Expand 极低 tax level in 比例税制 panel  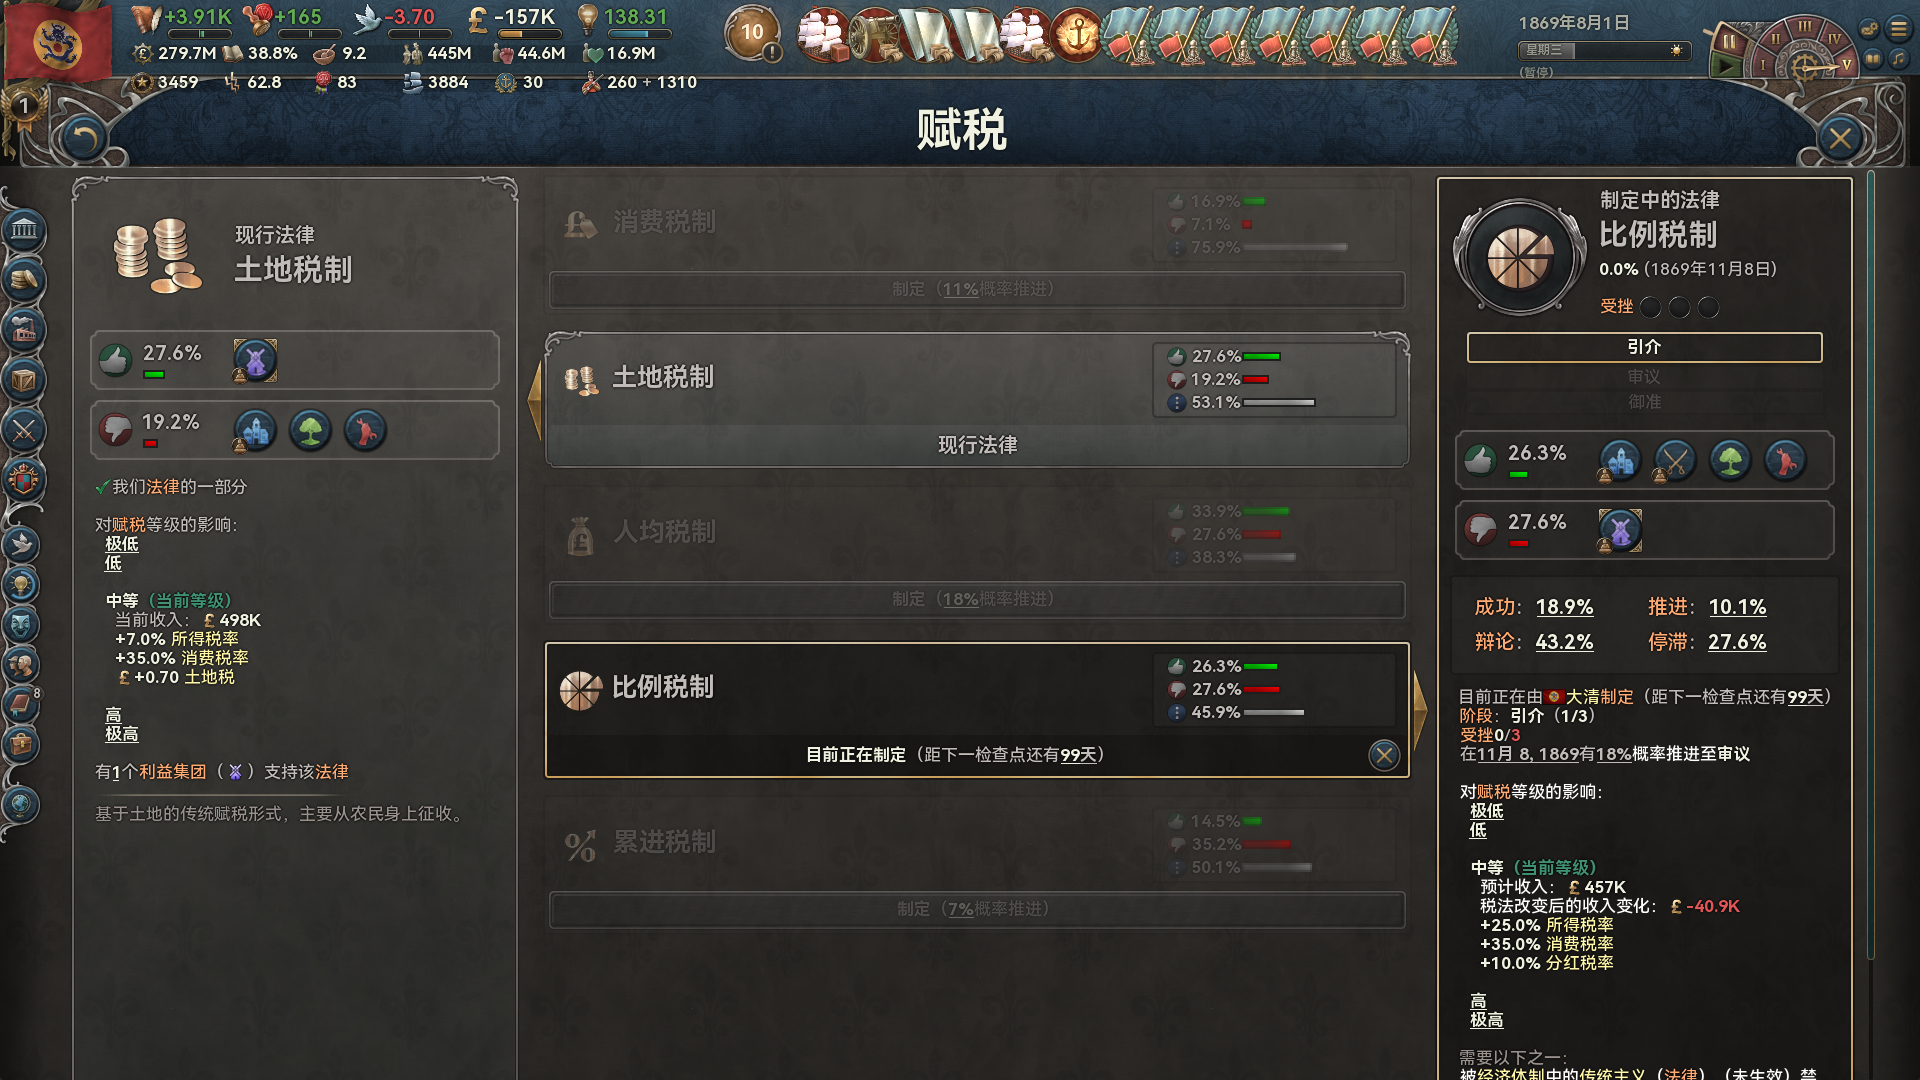(x=1487, y=811)
